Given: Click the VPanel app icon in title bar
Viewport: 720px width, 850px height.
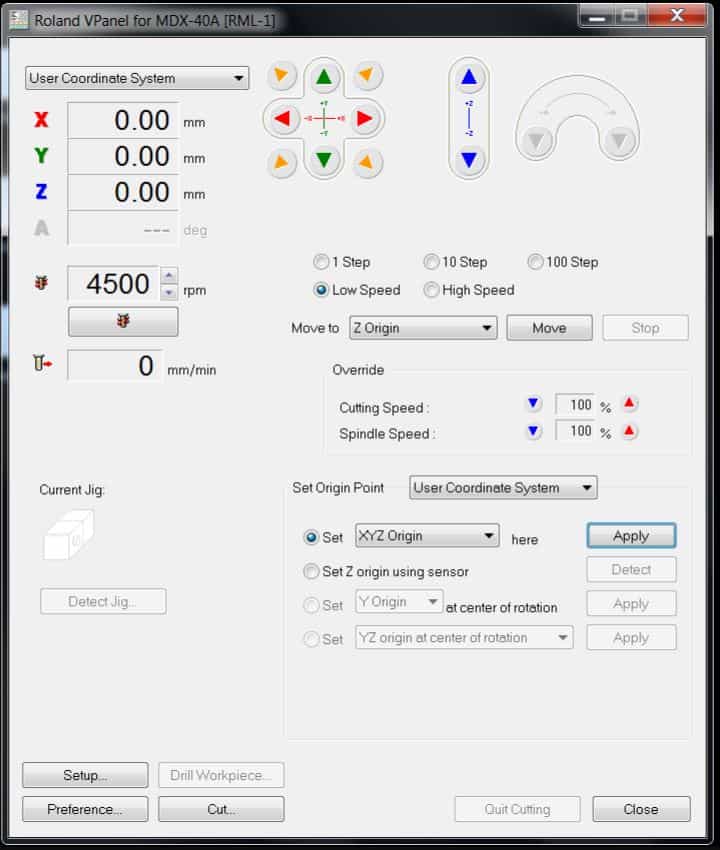Looking at the screenshot, I should pos(19,20).
